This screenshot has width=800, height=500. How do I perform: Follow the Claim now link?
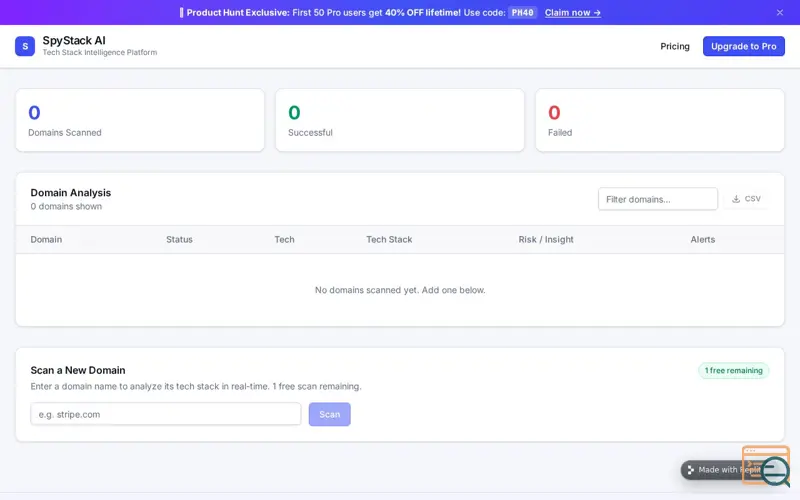click(572, 13)
